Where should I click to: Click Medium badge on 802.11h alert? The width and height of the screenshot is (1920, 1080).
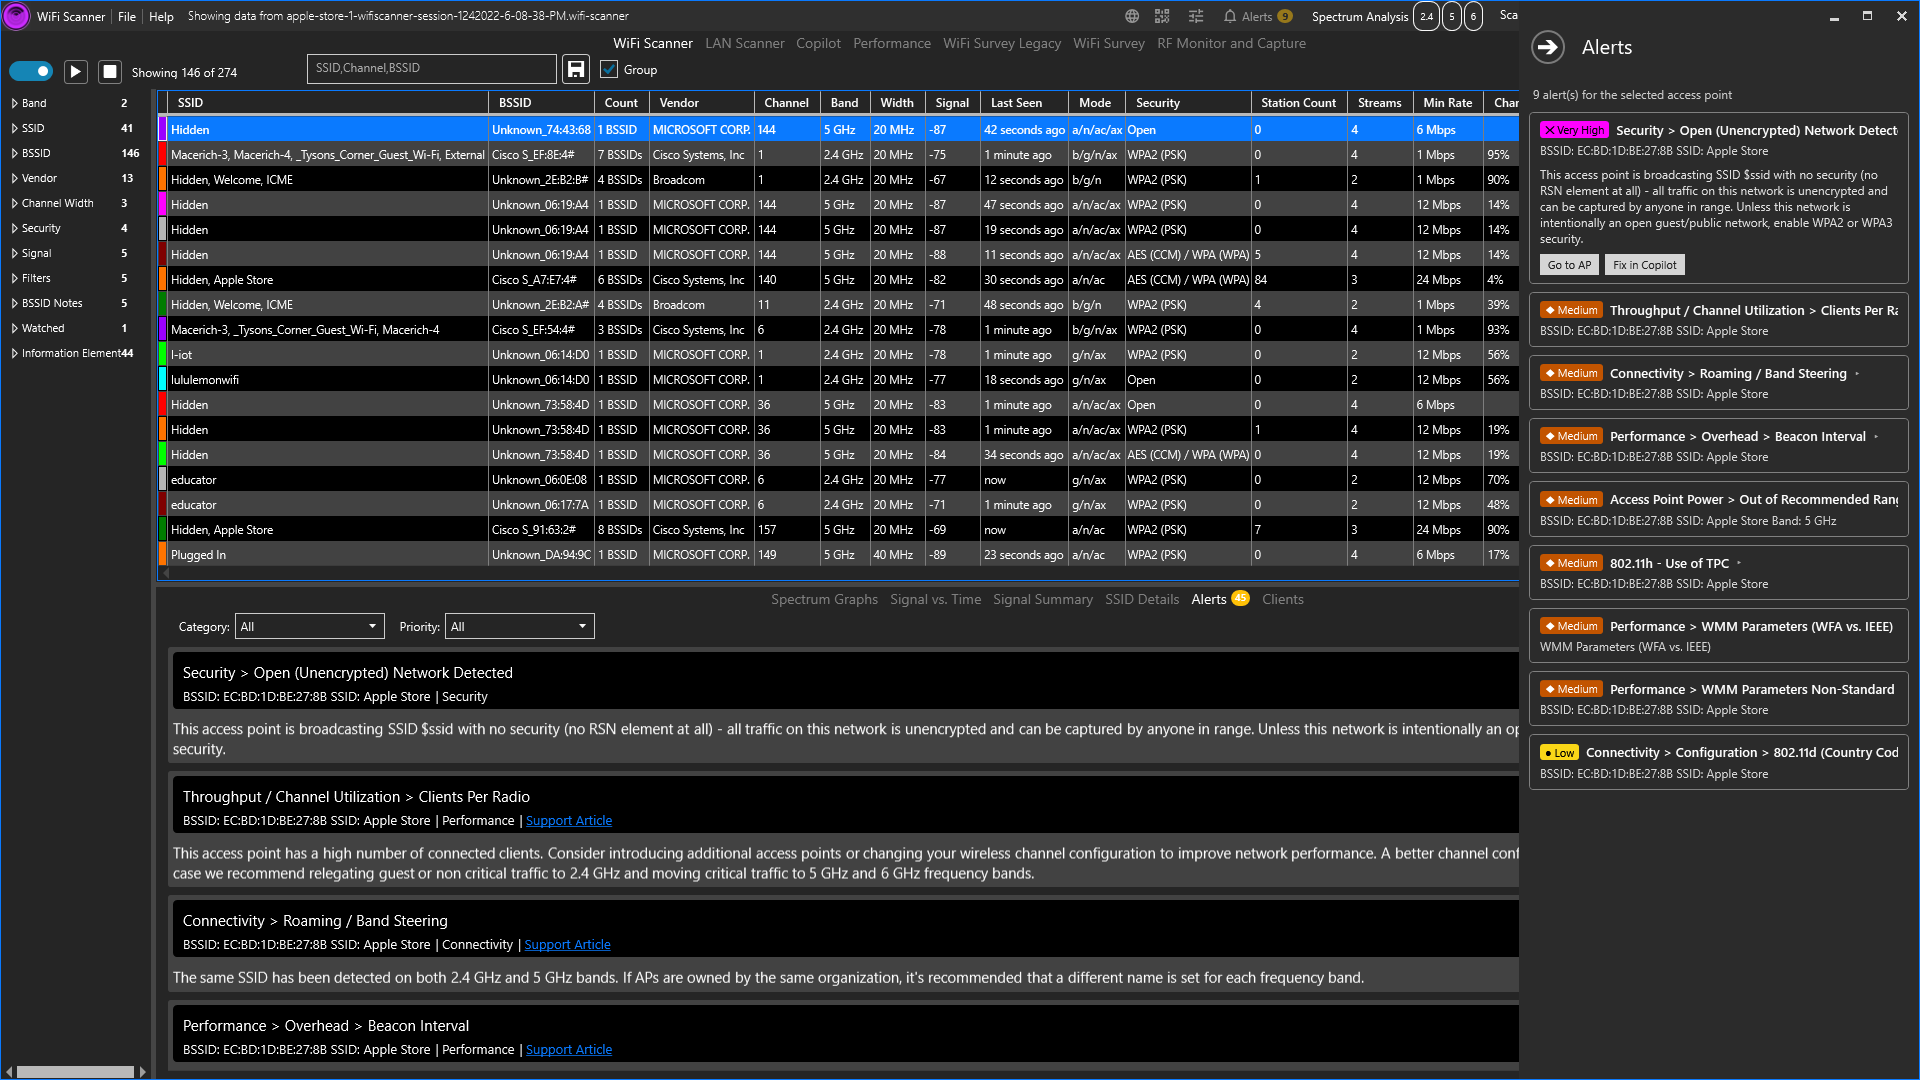point(1571,563)
